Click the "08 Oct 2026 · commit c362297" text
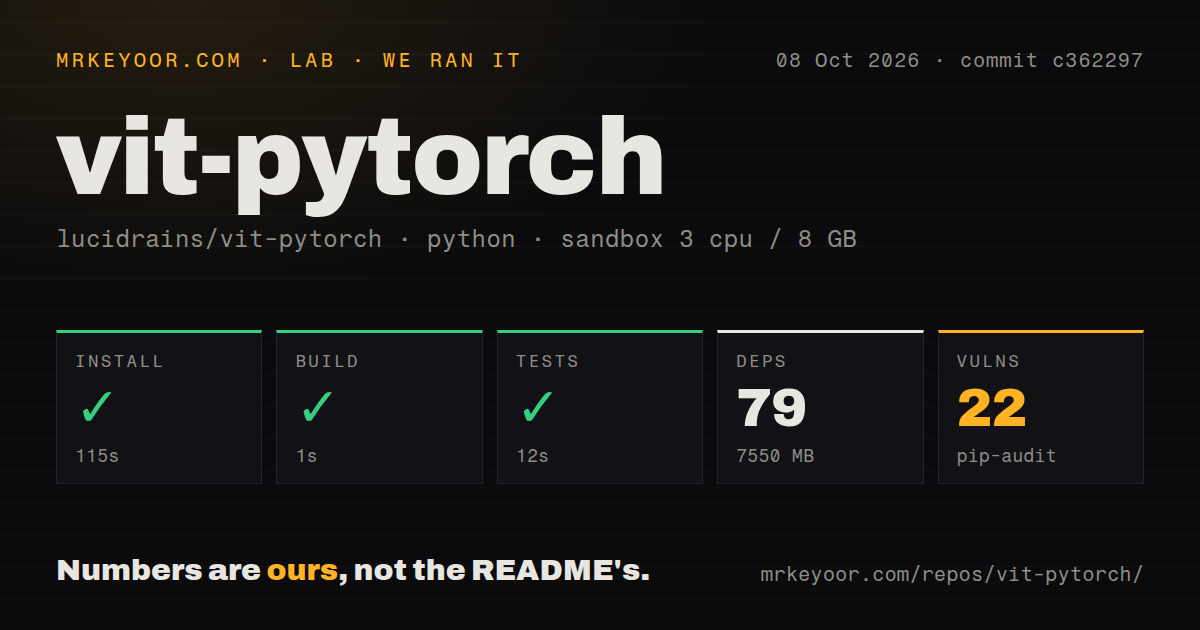 tap(959, 60)
